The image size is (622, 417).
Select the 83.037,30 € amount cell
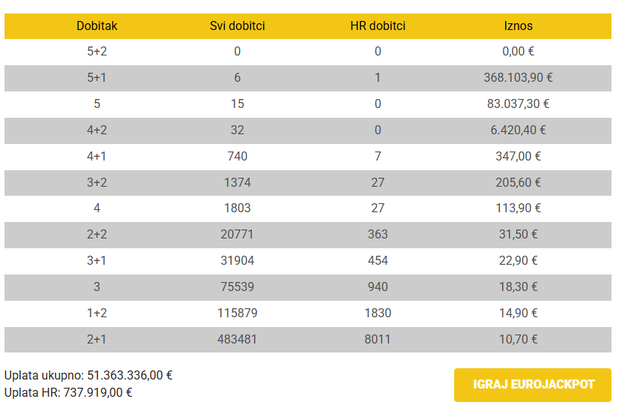[x=519, y=103]
